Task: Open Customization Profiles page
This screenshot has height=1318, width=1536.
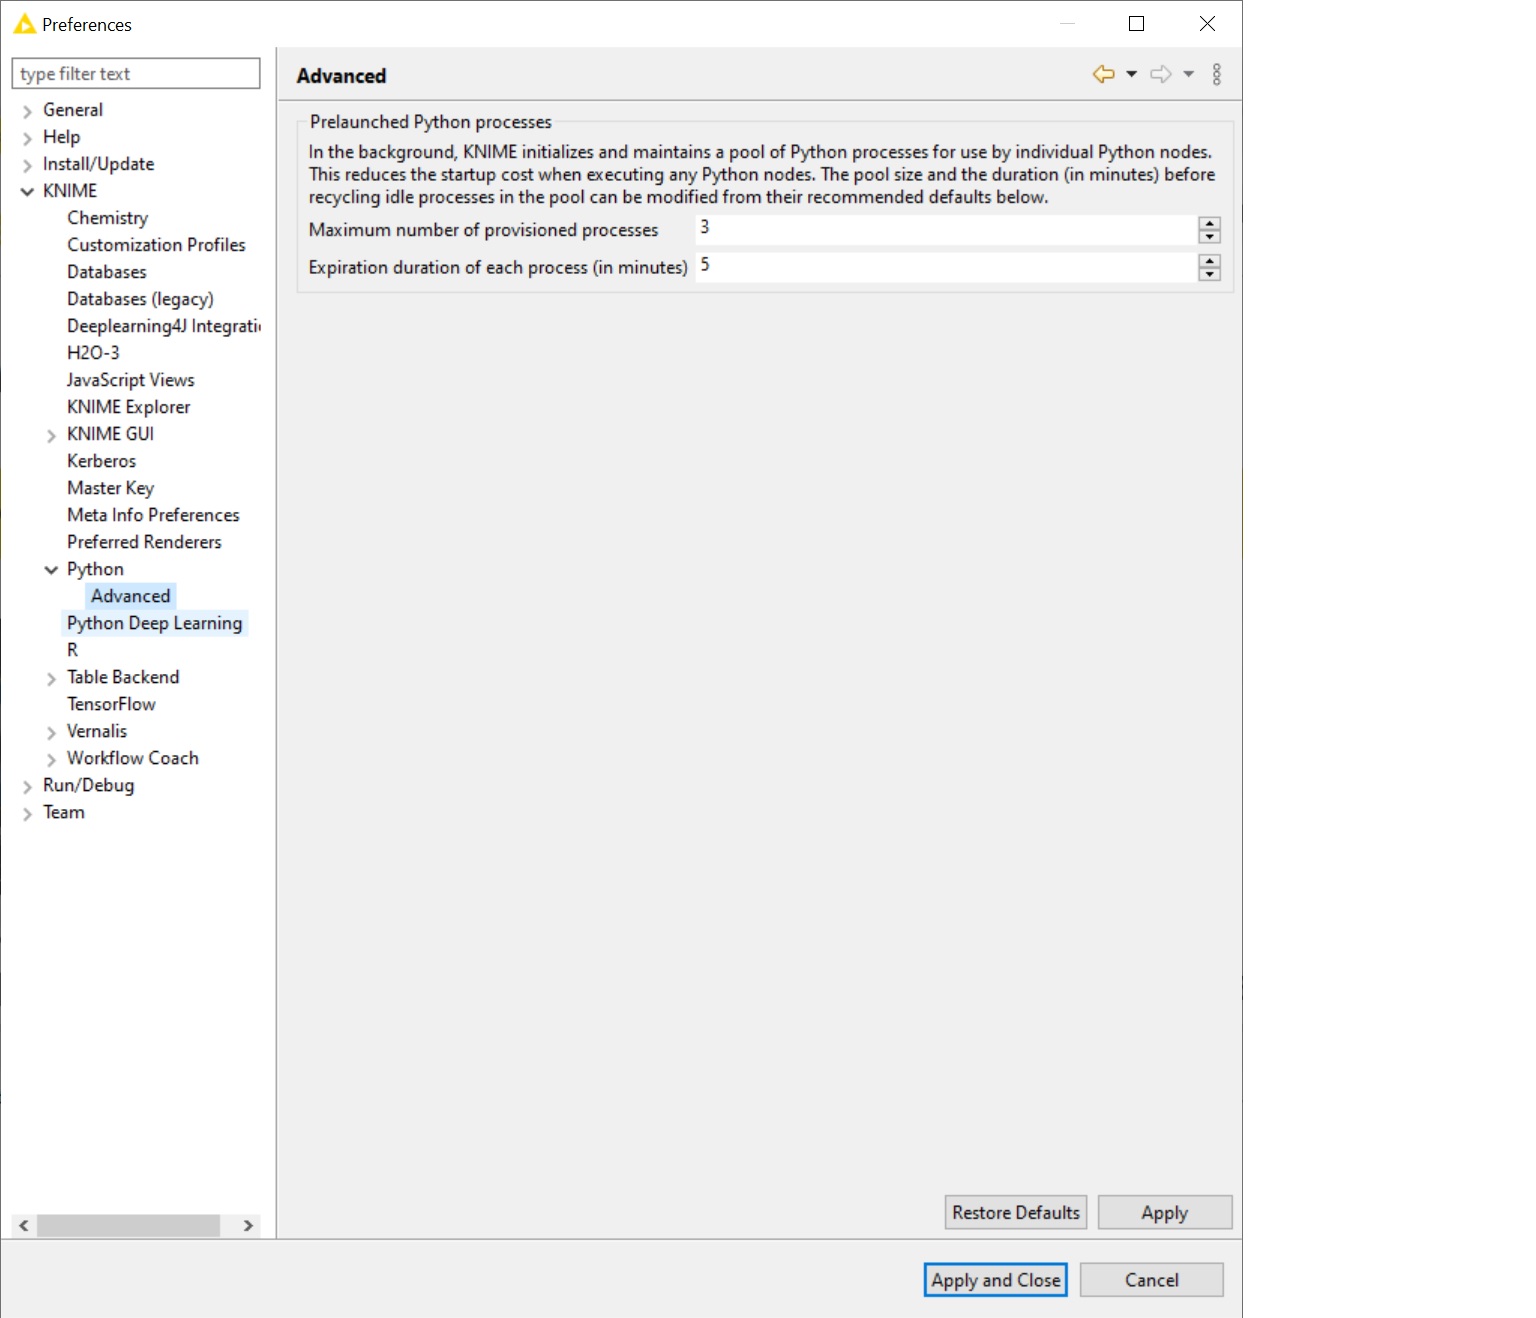Action: click(156, 245)
